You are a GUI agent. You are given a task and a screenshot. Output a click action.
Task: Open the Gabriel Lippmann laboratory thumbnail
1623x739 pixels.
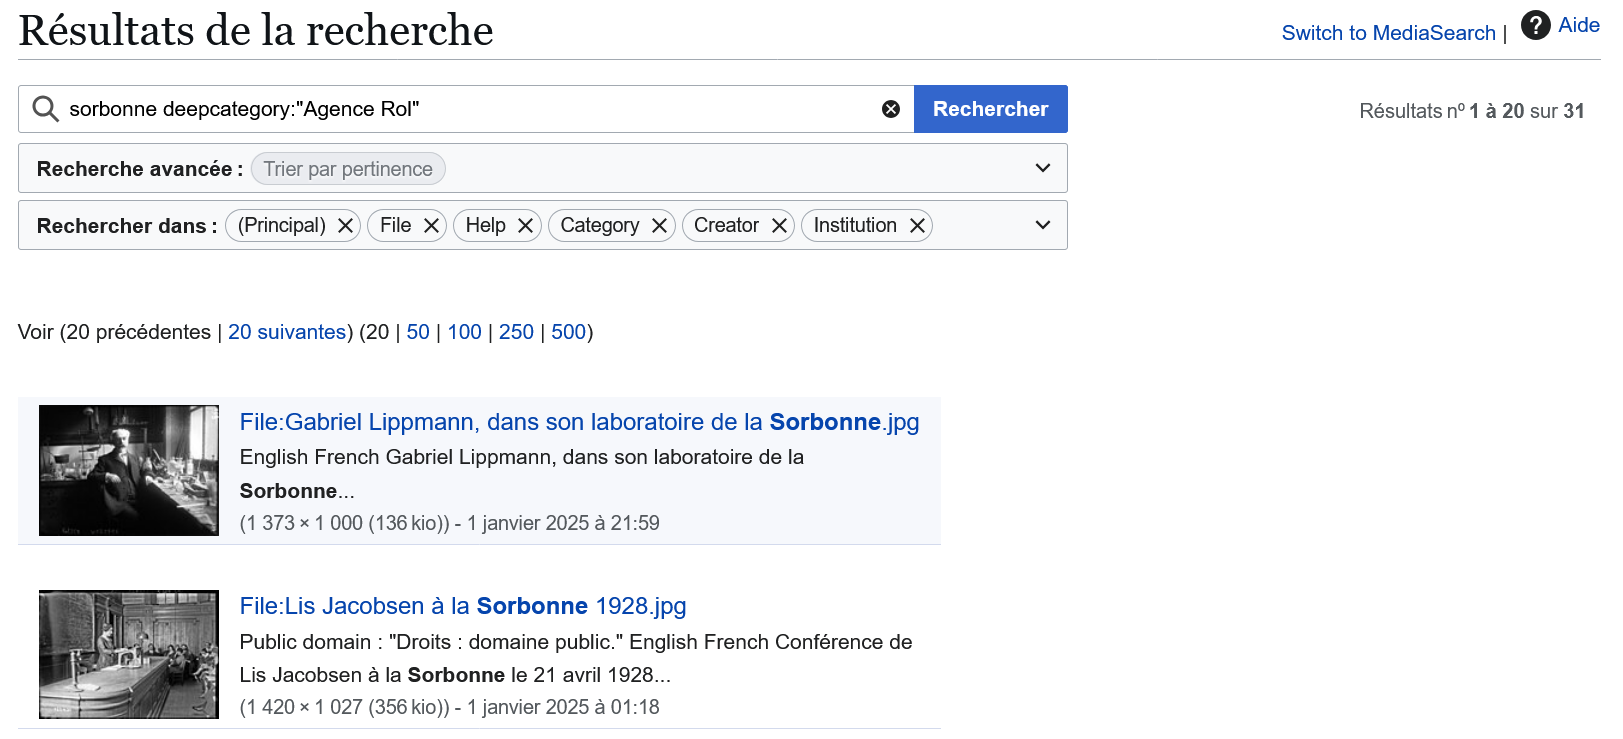pos(129,470)
